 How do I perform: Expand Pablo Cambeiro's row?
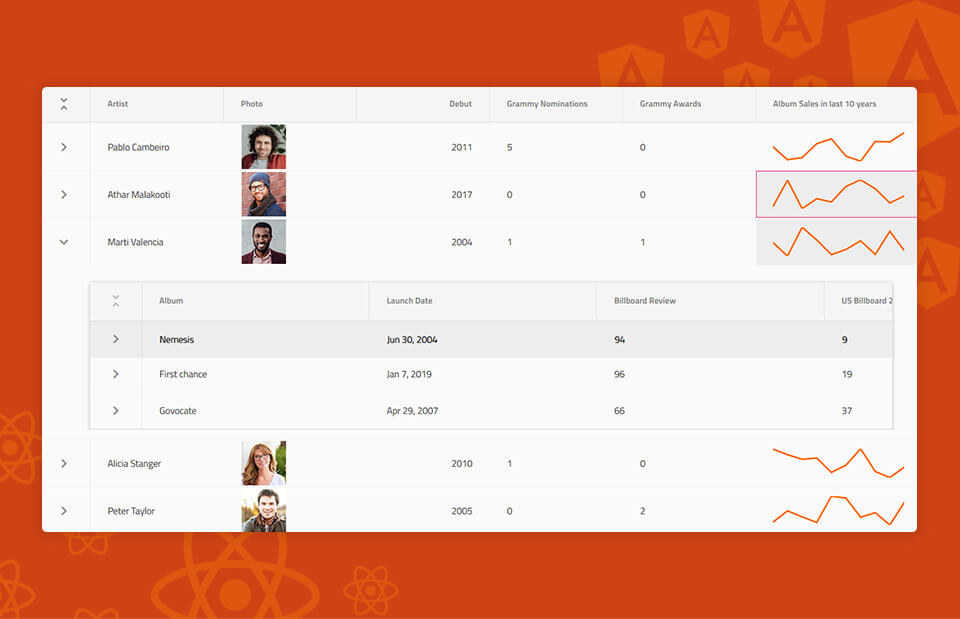[x=64, y=146]
